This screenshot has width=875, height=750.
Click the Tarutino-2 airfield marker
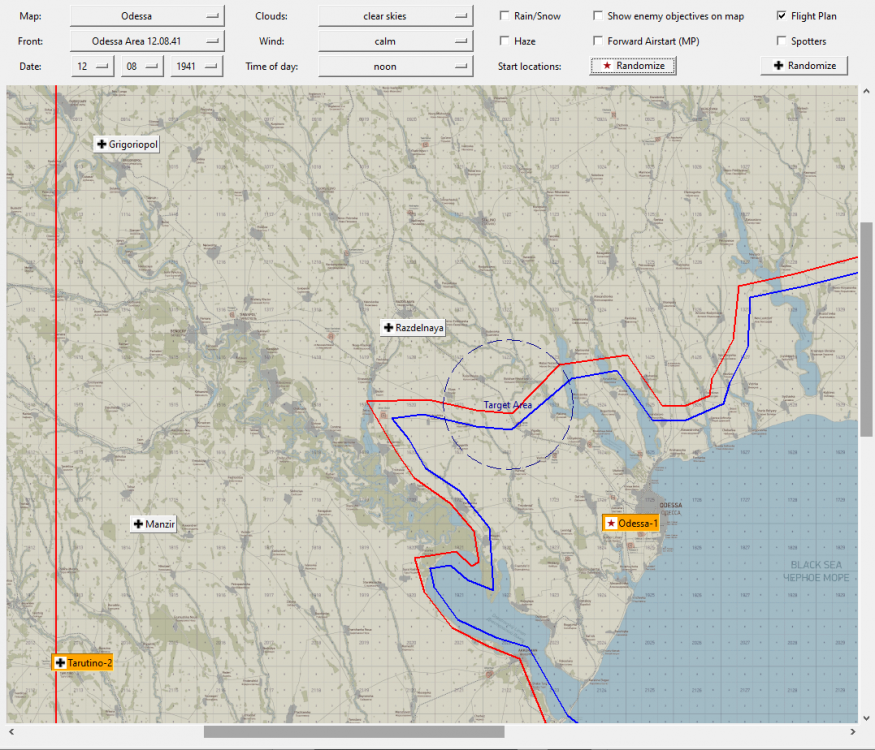[83, 663]
